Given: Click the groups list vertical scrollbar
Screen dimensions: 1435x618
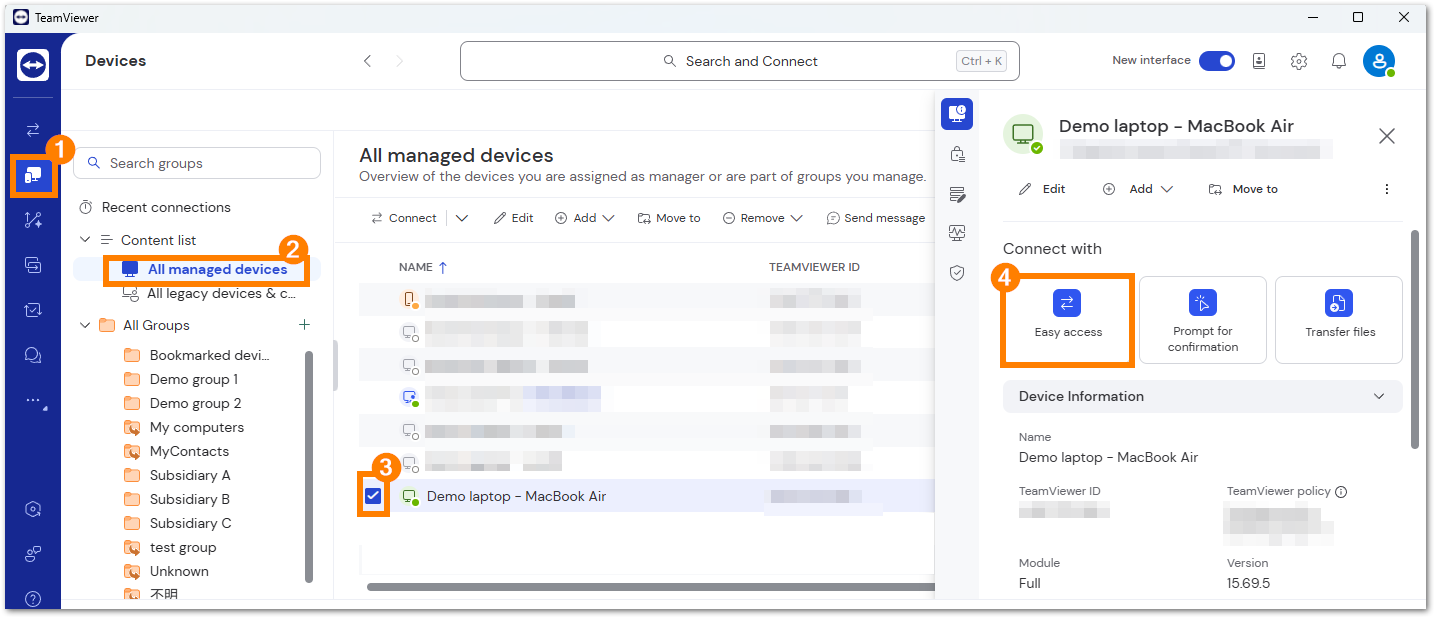Looking at the screenshot, I should tap(309, 465).
